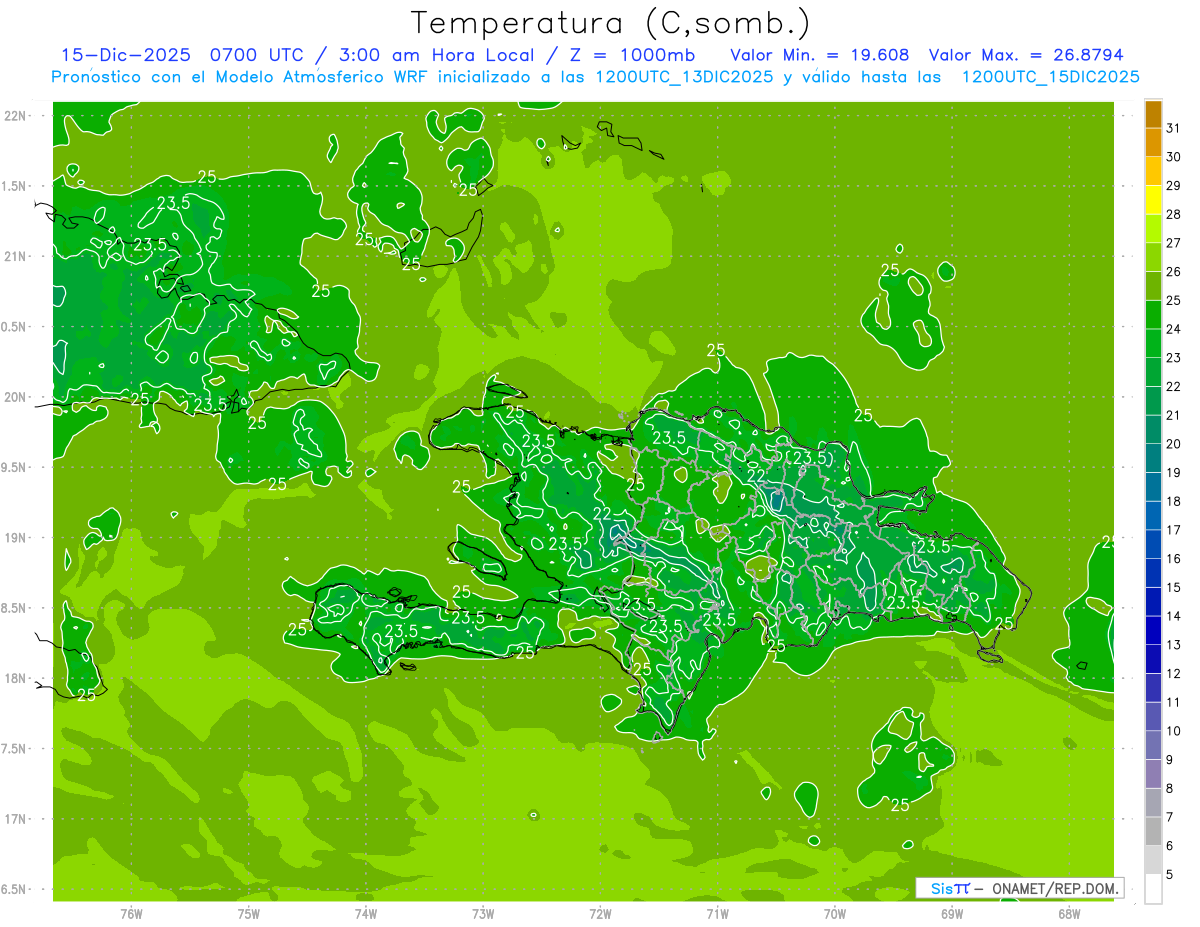Click the "Temperatura (C,somb.)" chart title

611,24
